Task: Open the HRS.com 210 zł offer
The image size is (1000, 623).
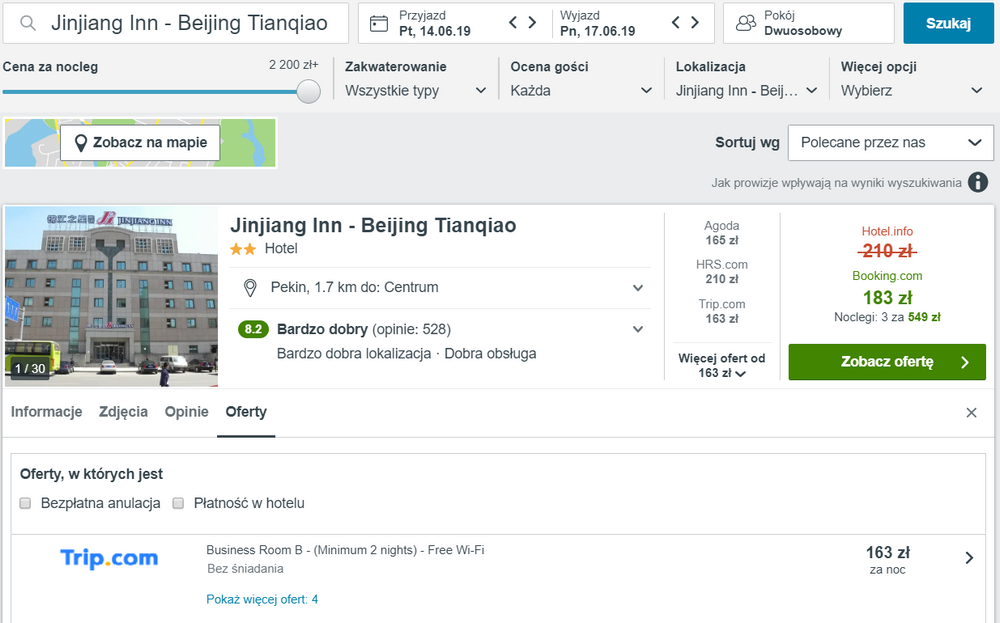Action: [721, 272]
